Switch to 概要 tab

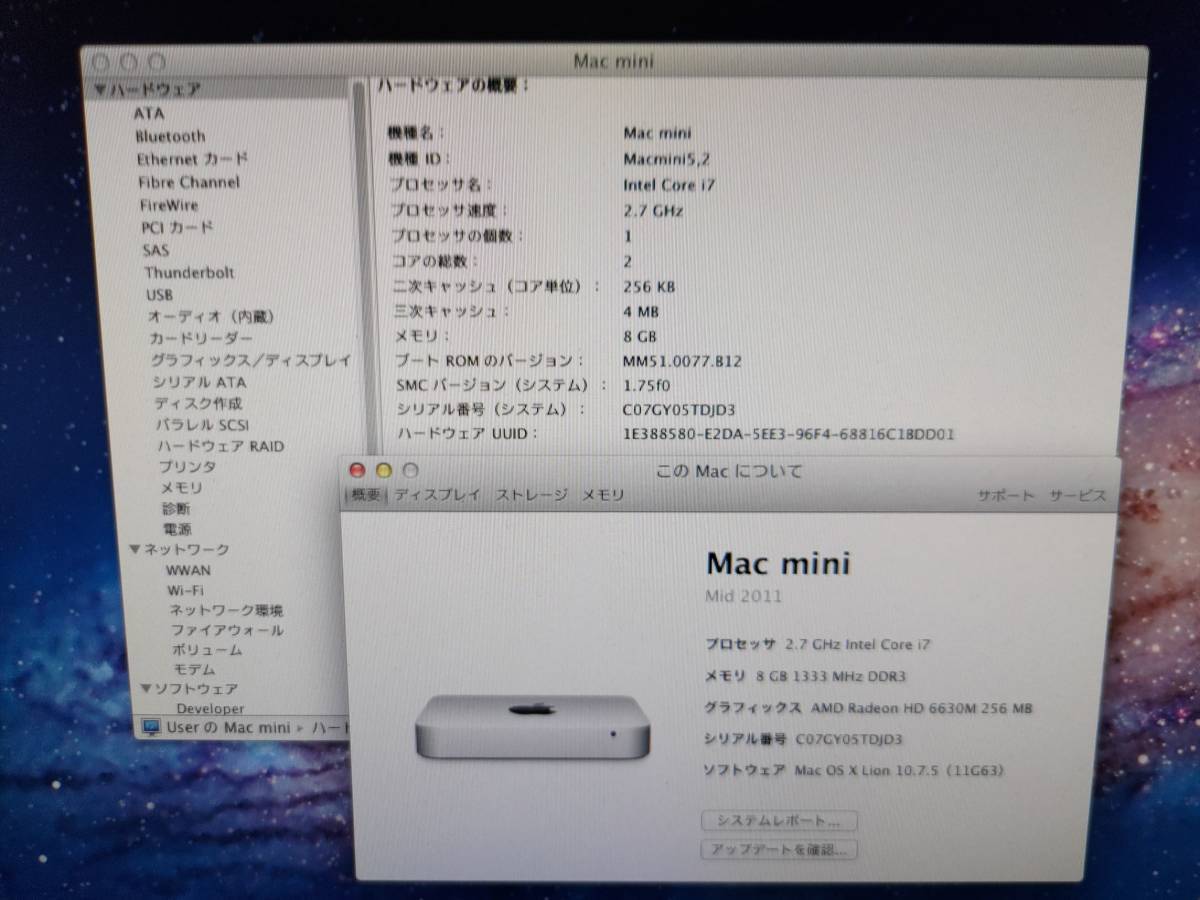(364, 495)
